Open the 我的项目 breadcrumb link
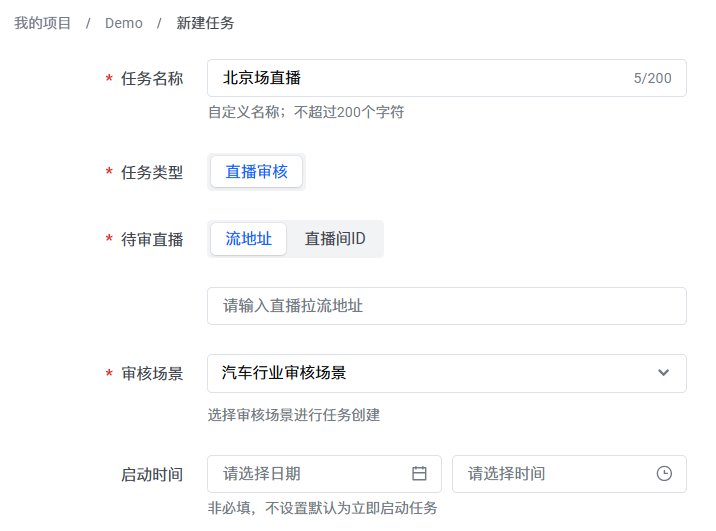This screenshot has height=531, width=716. tap(42, 23)
